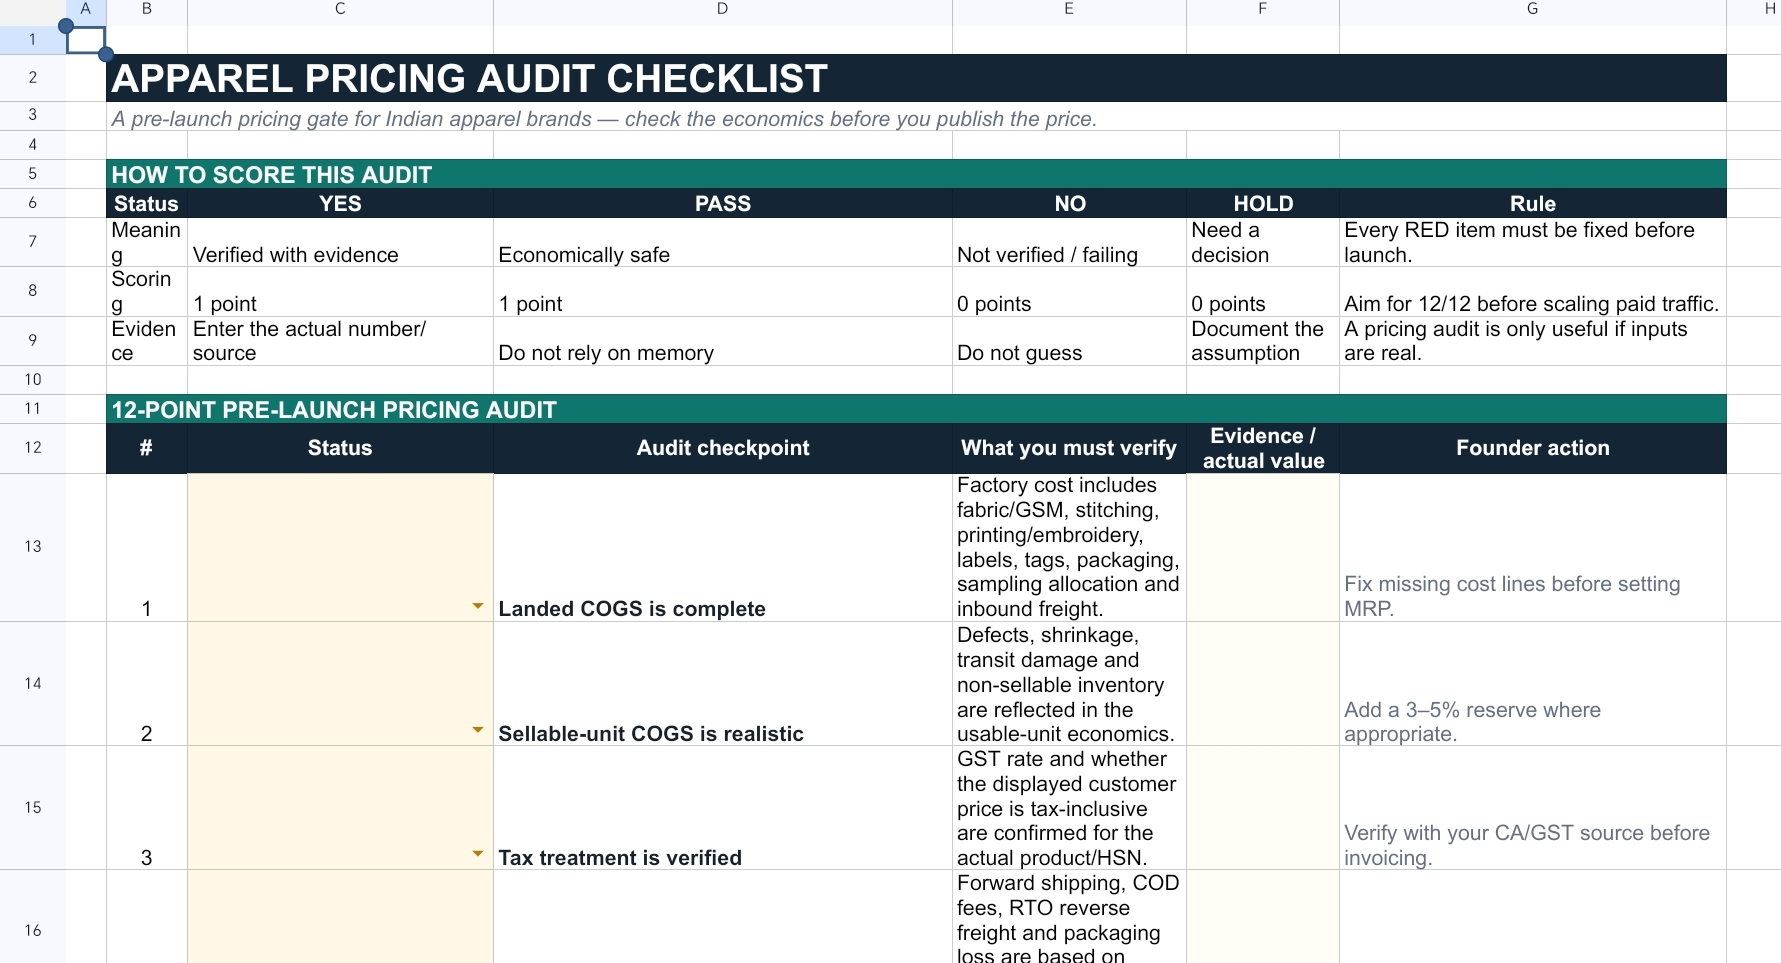Click the italic subtitle about pre-launch pricing gate
Image resolution: width=1781 pixels, height=963 pixels.
[x=916, y=118]
